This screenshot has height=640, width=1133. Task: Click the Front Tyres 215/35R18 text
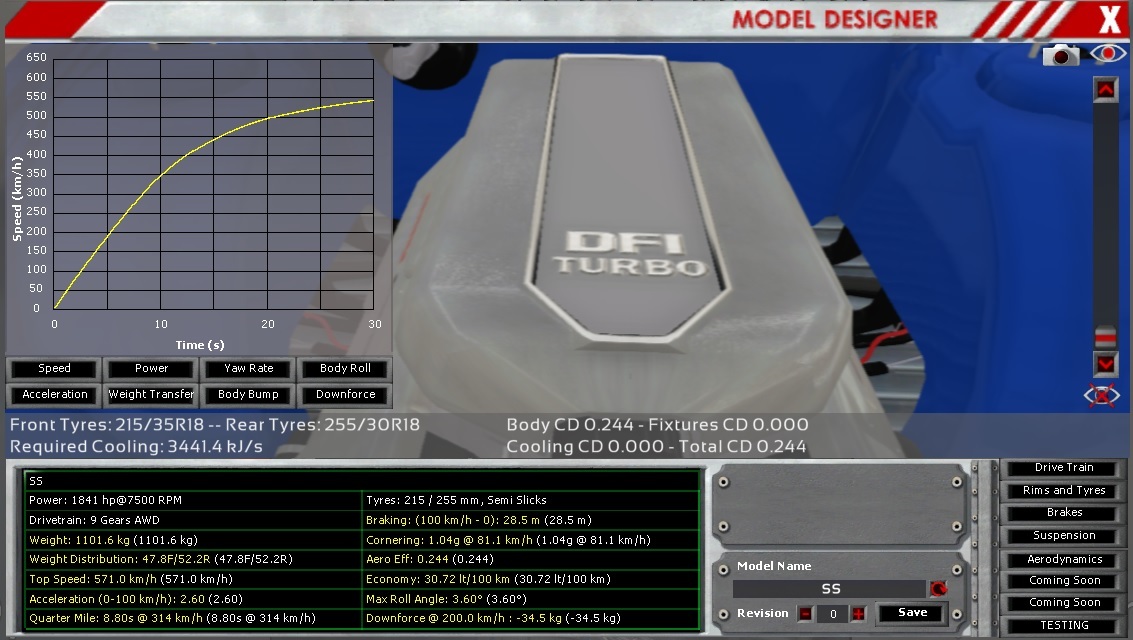[107, 425]
